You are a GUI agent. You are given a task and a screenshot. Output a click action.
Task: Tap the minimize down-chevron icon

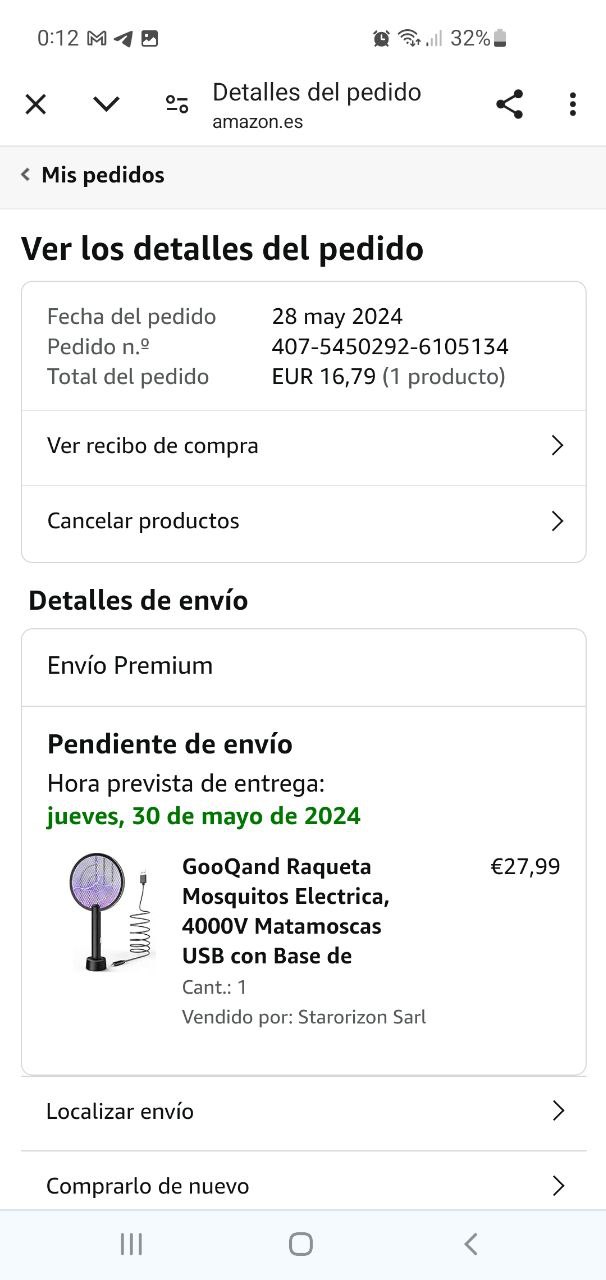click(x=106, y=104)
